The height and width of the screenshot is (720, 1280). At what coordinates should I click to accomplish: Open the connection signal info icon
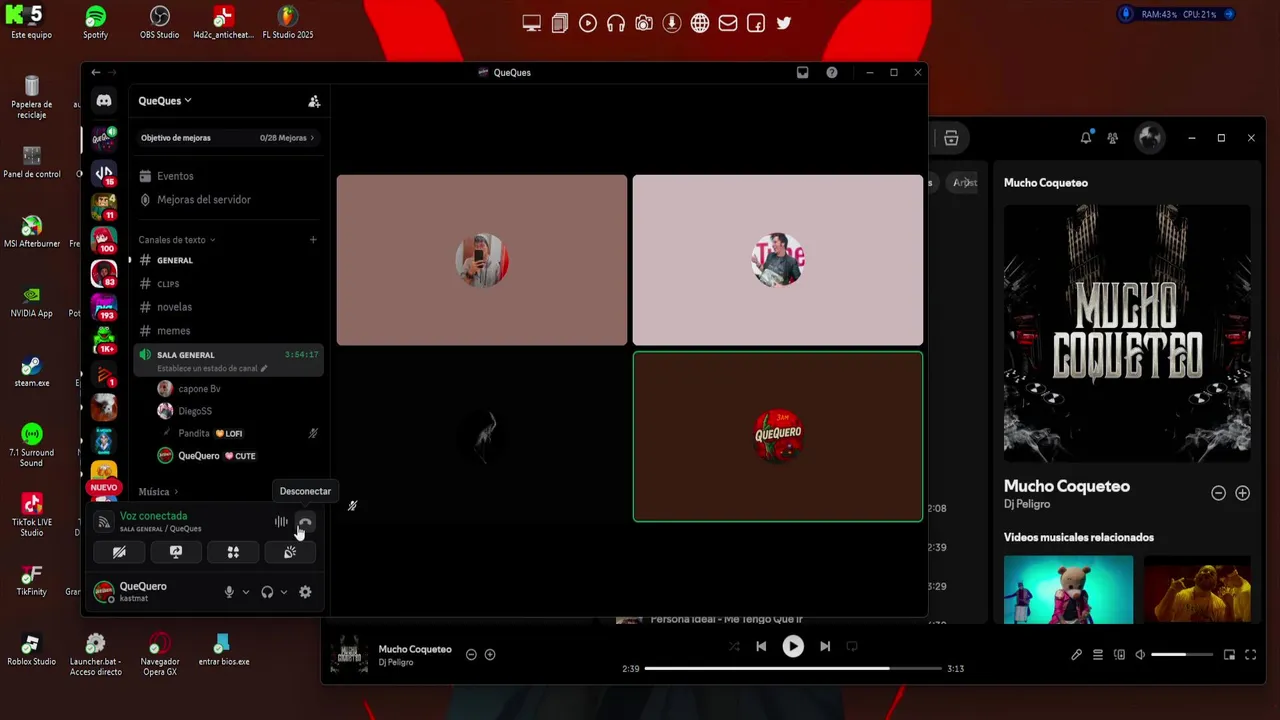click(104, 522)
